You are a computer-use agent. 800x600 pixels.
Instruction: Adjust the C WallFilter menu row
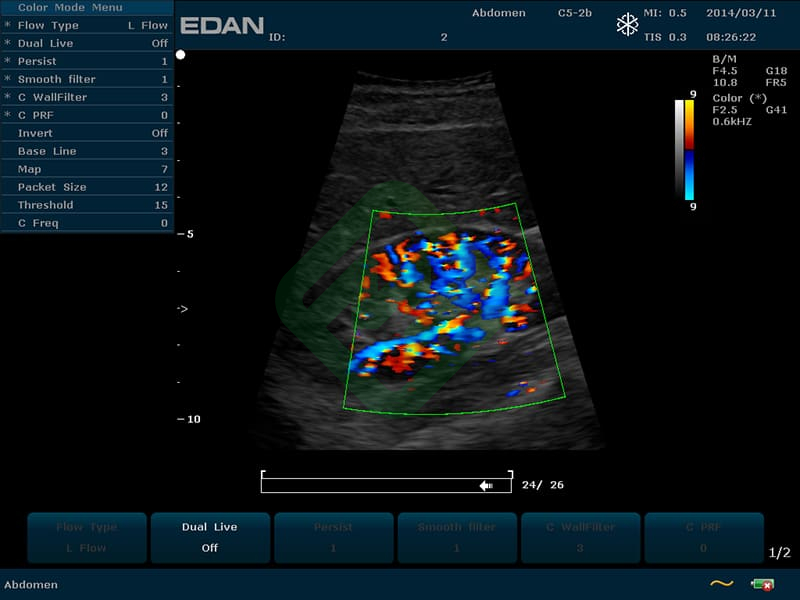(87, 97)
